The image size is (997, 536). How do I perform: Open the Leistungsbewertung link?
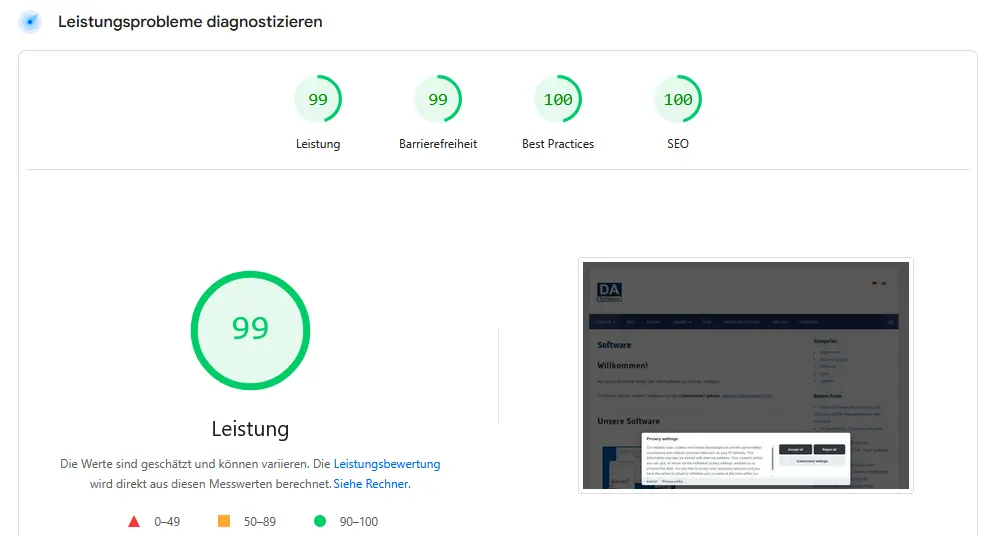click(x=387, y=464)
